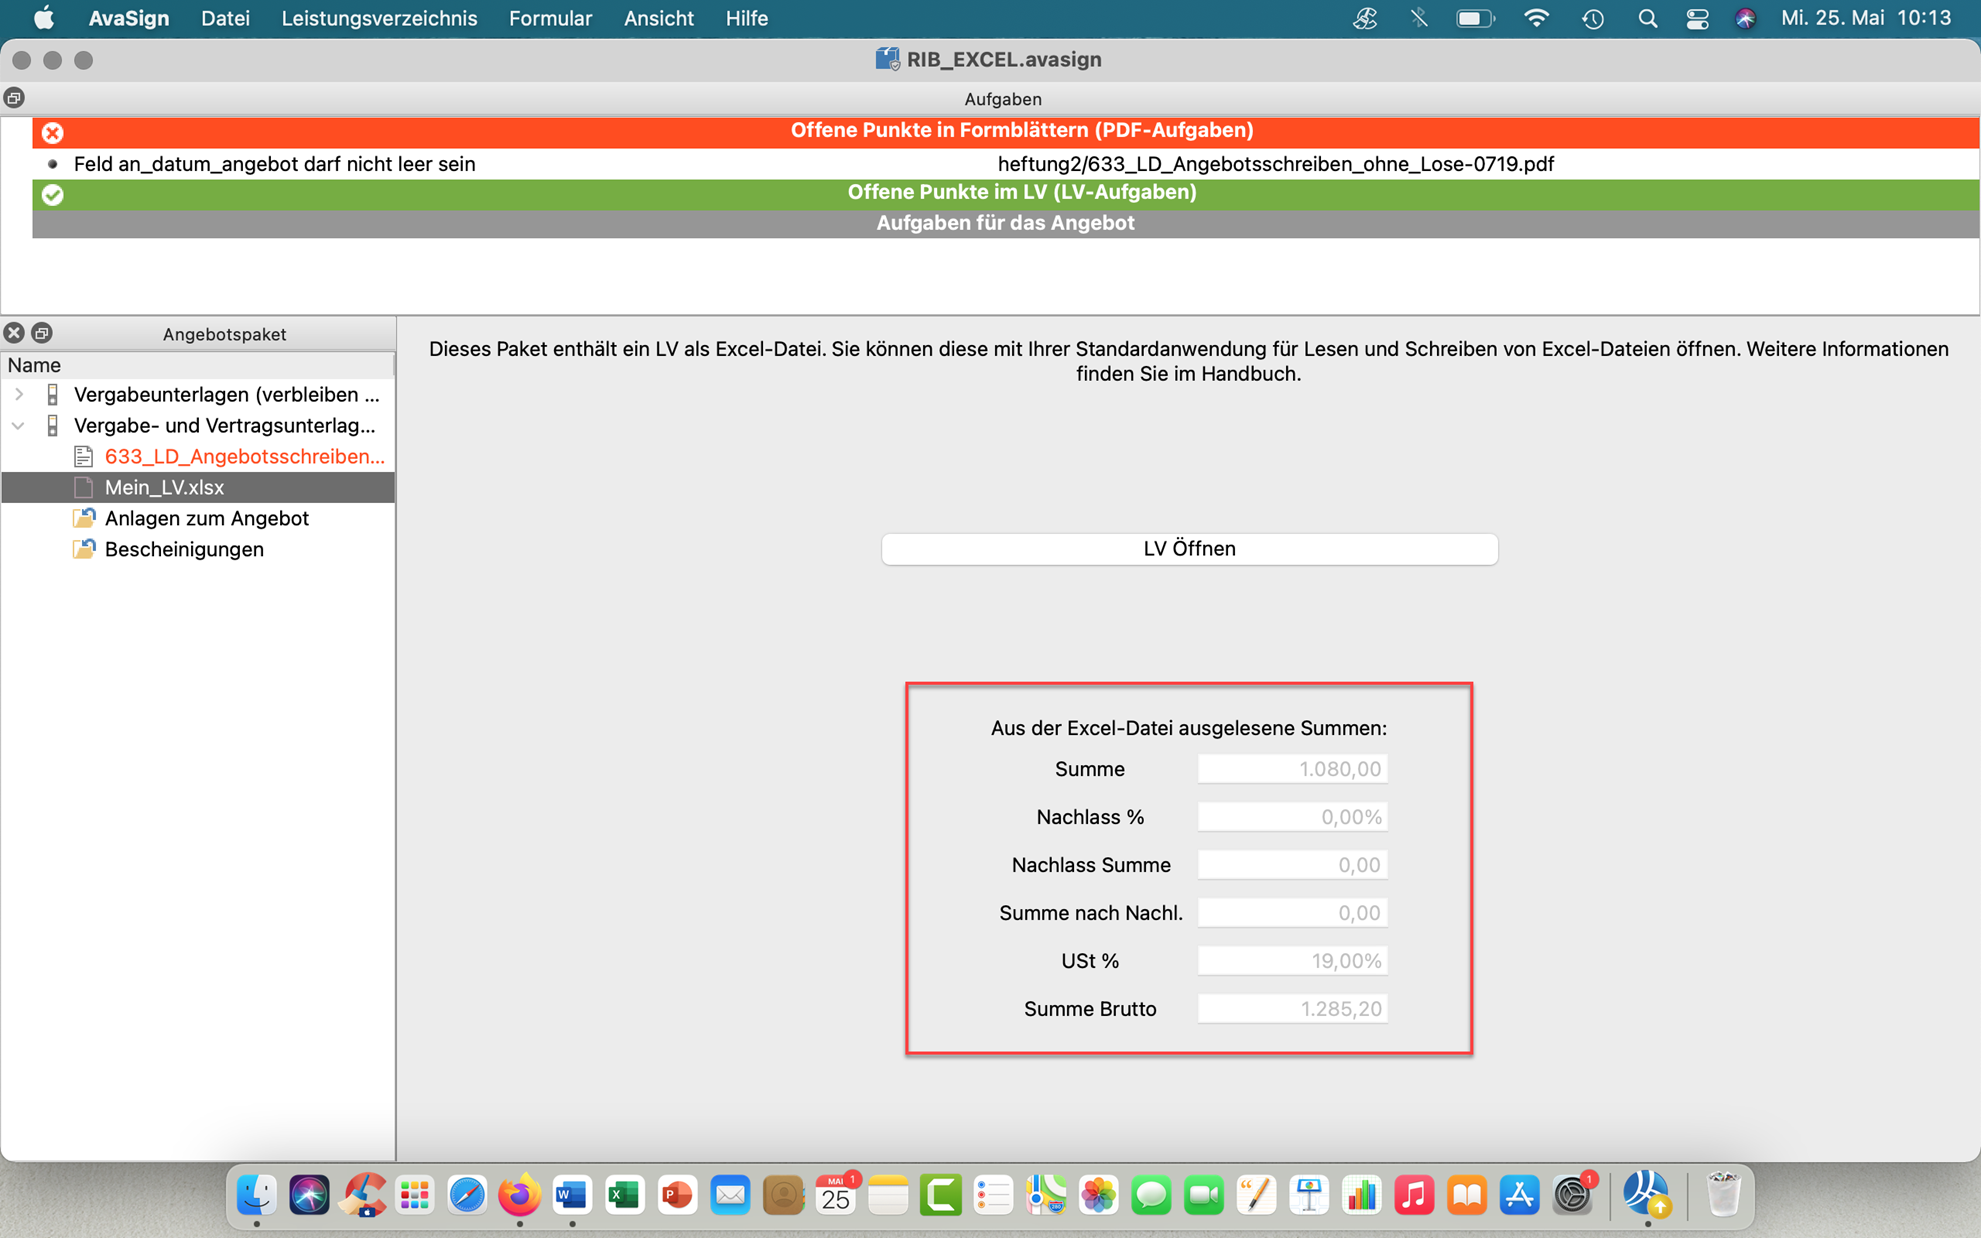Open the Formular menu
Image resolution: width=1981 pixels, height=1238 pixels.
(550, 18)
